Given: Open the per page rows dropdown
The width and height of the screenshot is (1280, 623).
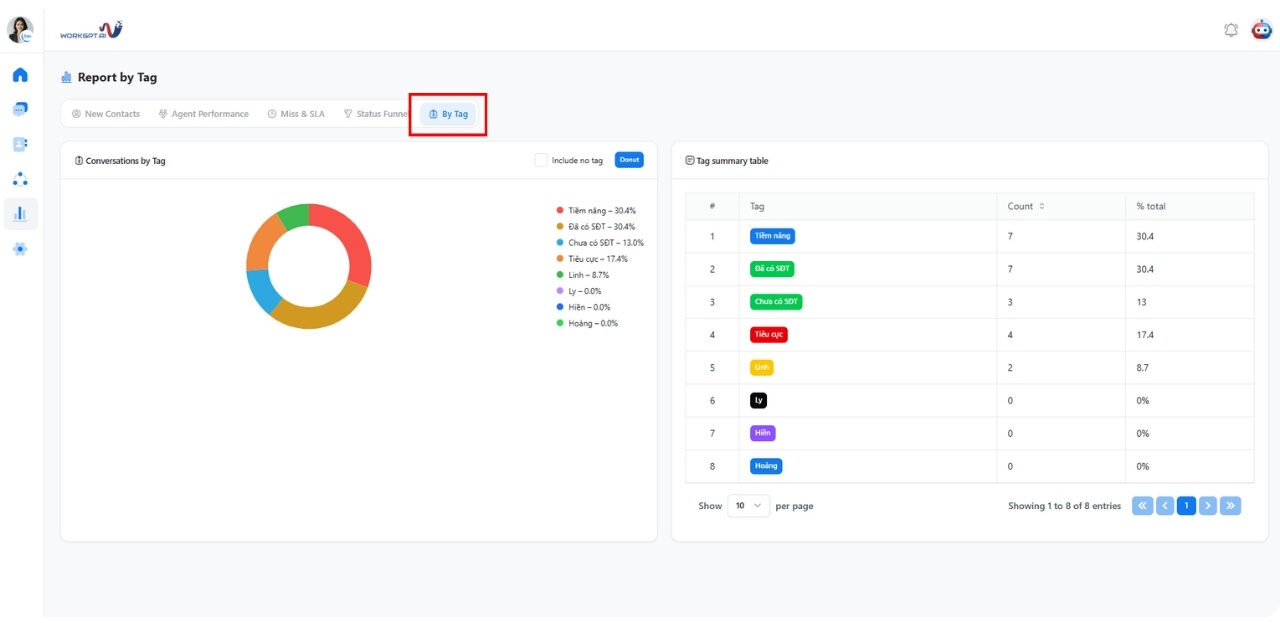Looking at the screenshot, I should click(x=748, y=506).
